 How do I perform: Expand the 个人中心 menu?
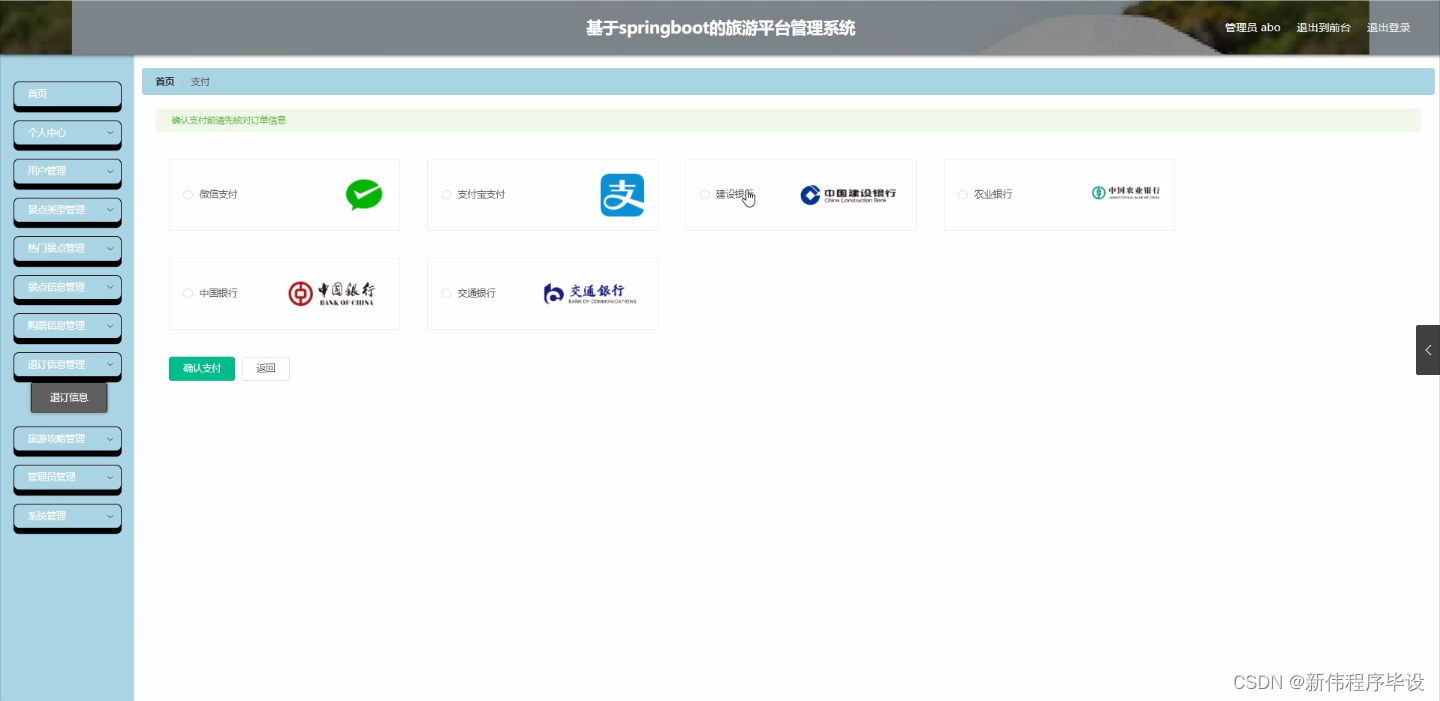67,133
